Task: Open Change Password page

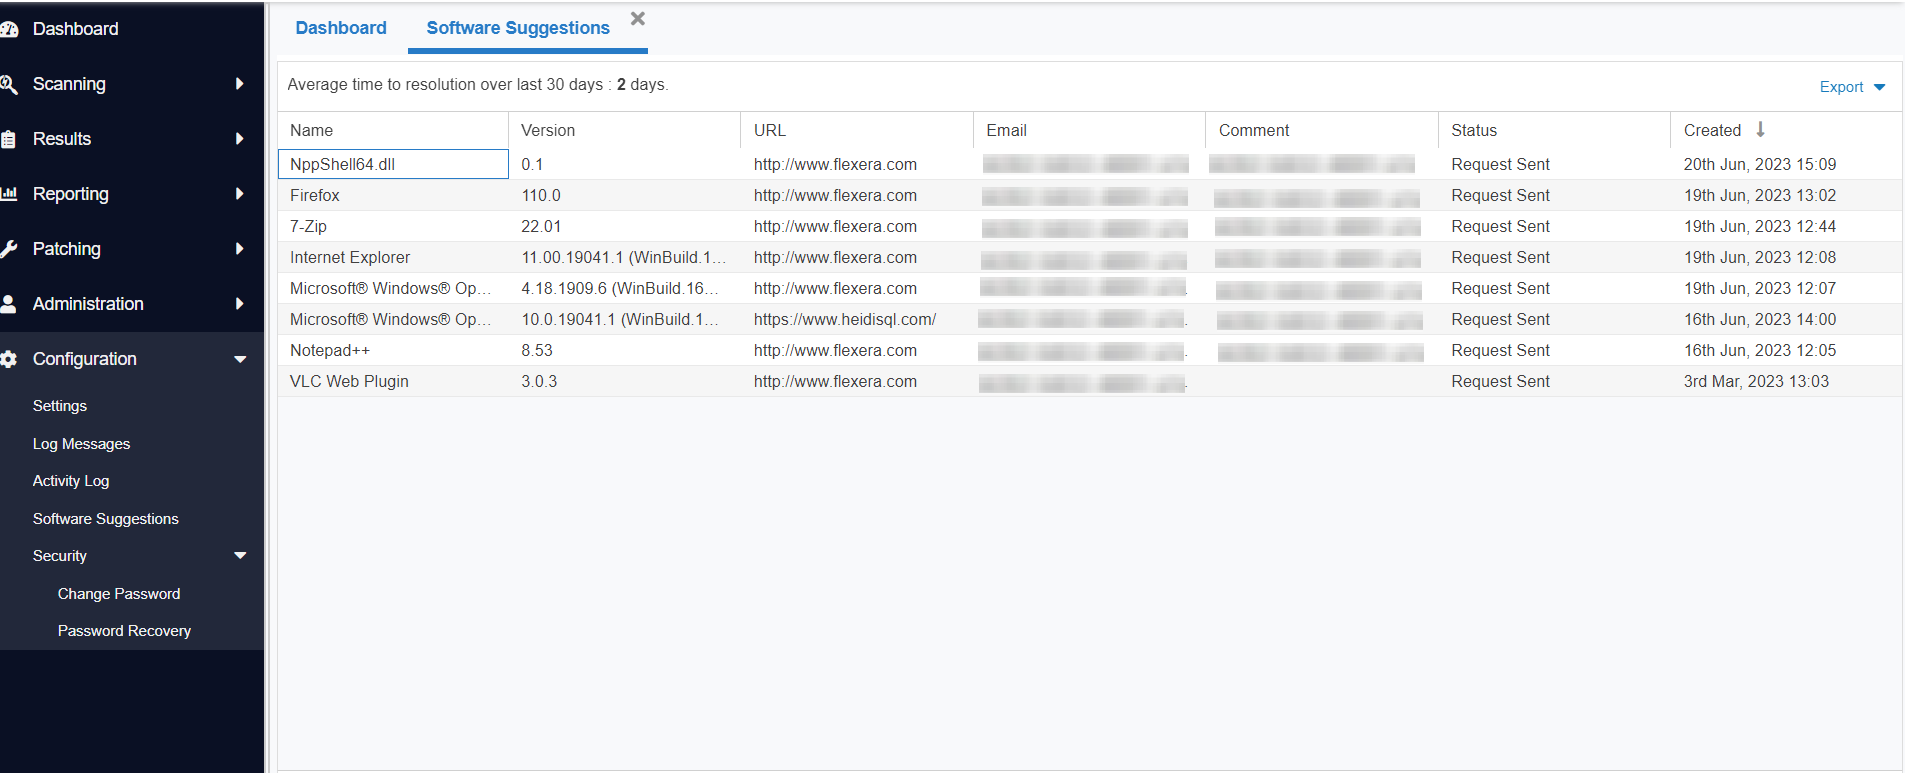Action: (119, 594)
